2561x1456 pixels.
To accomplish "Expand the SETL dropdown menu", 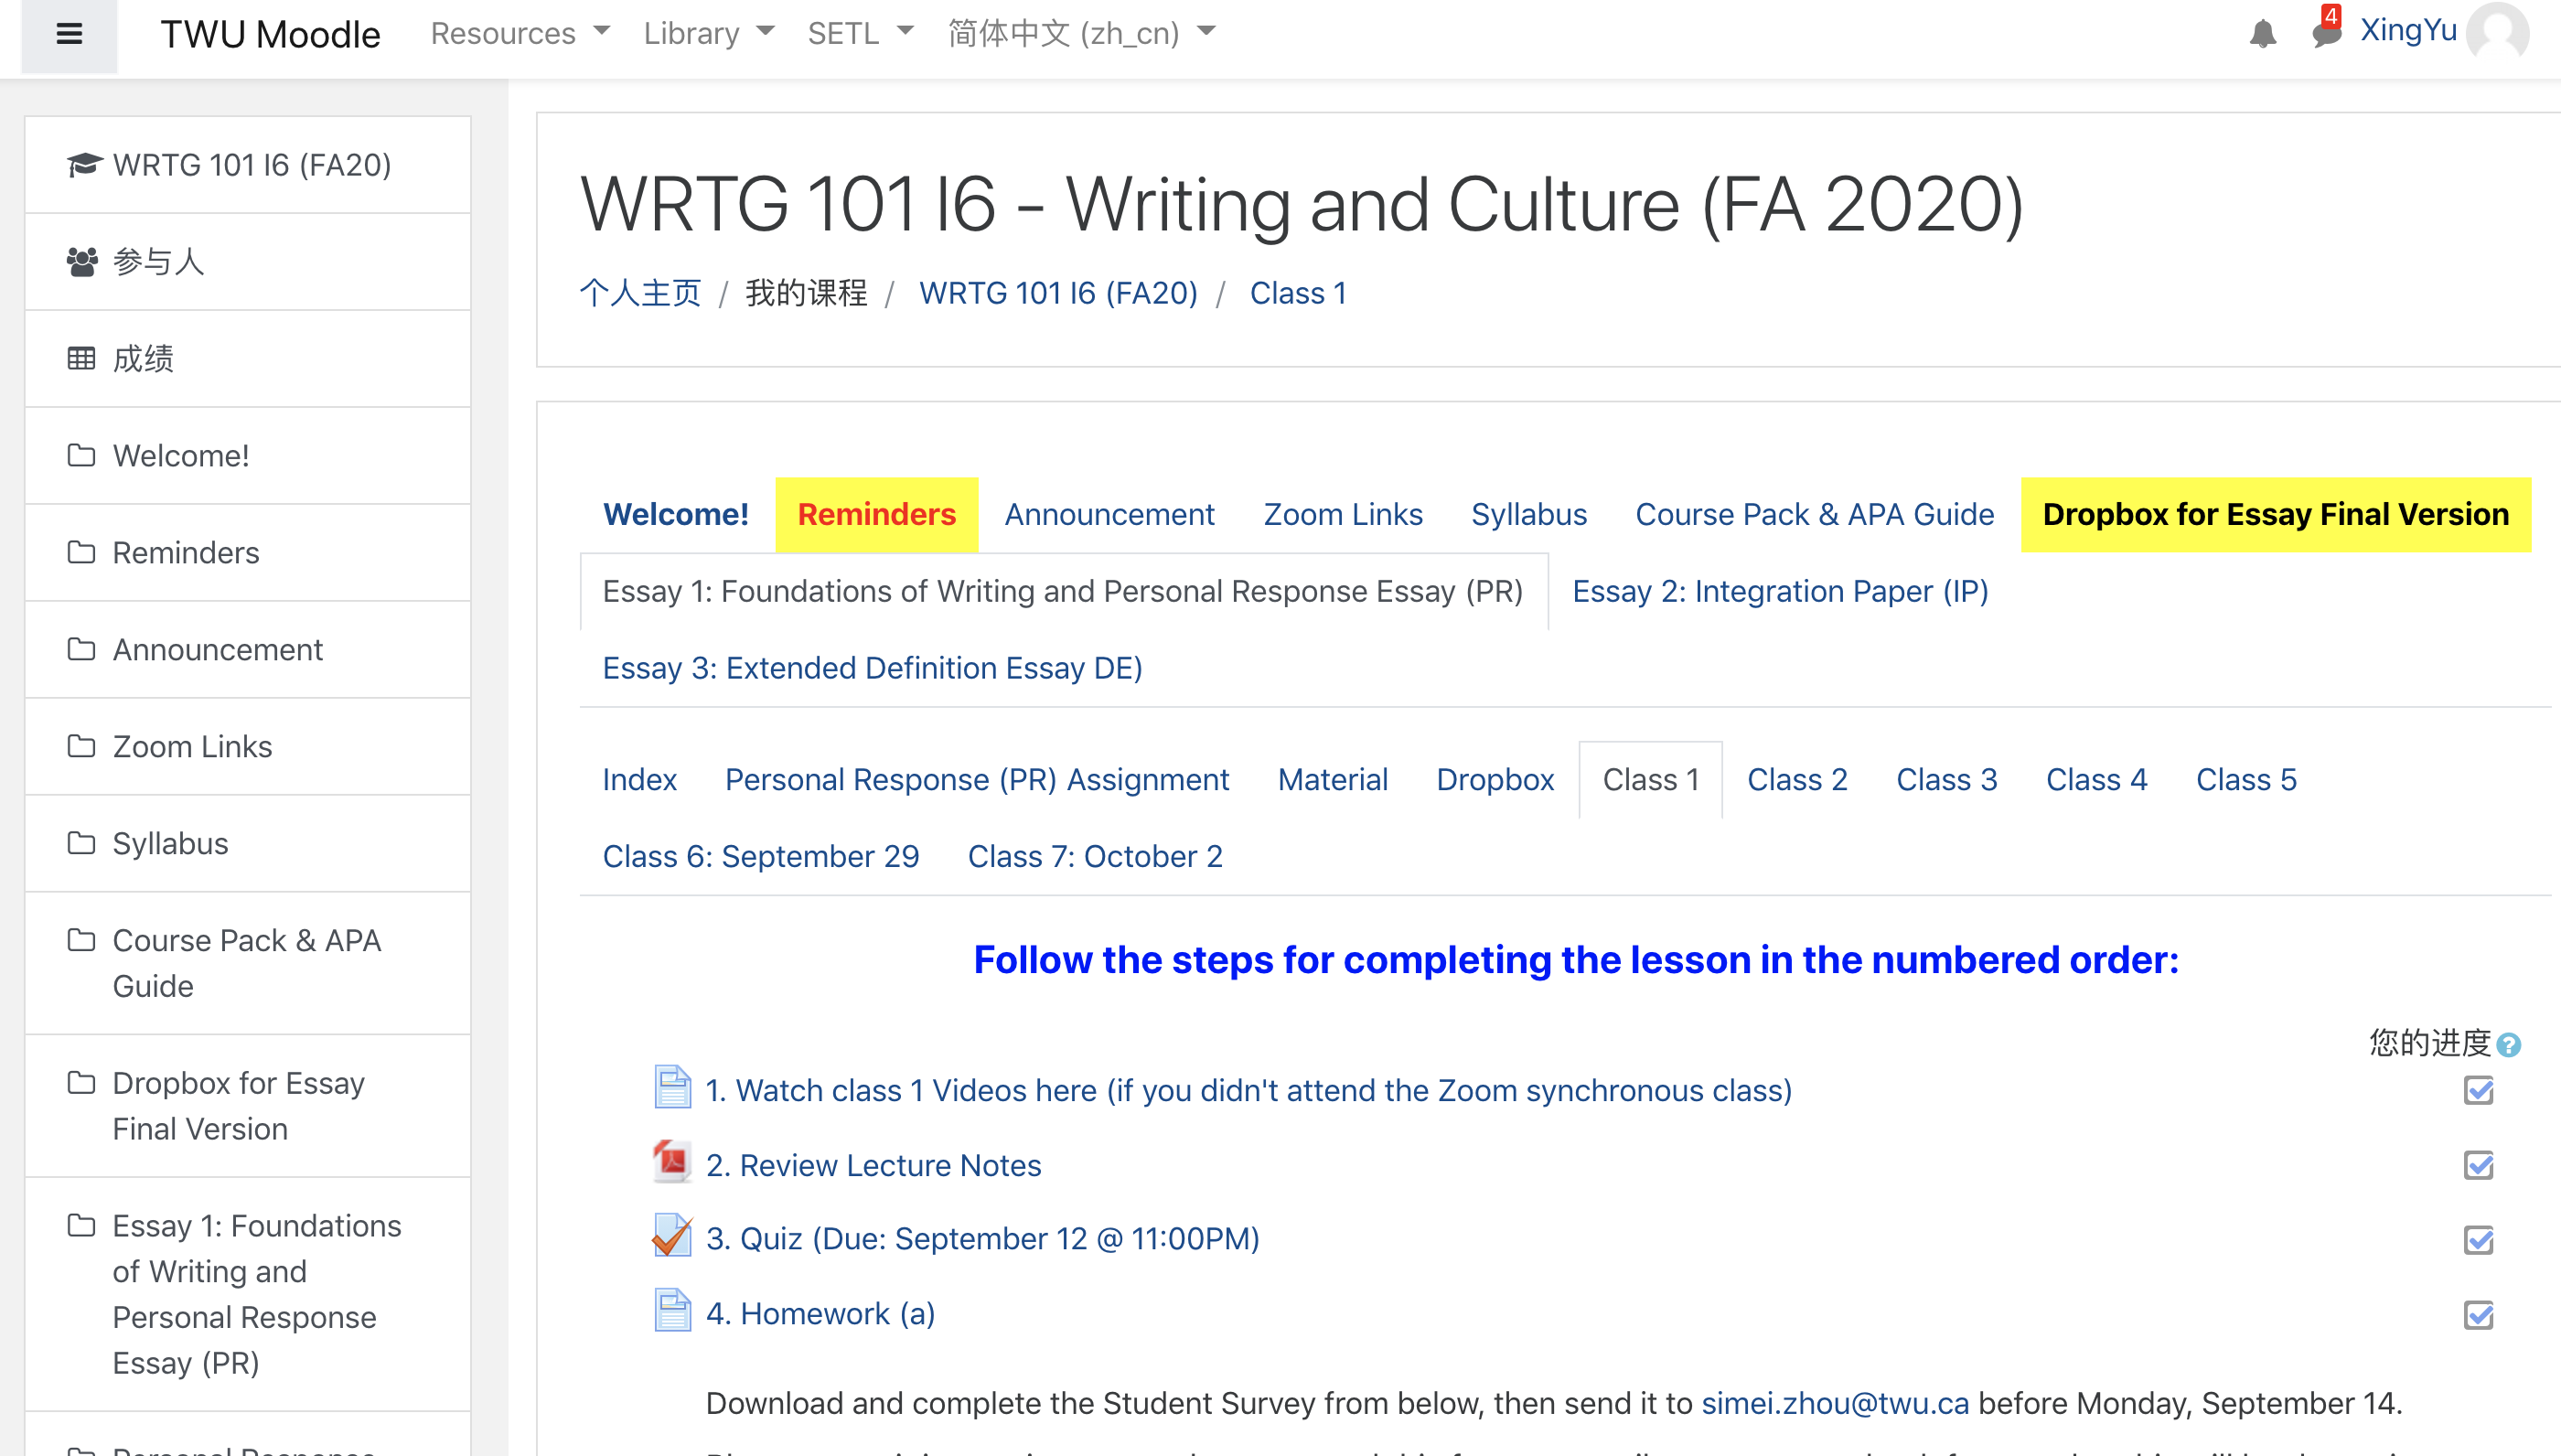I will point(860,34).
